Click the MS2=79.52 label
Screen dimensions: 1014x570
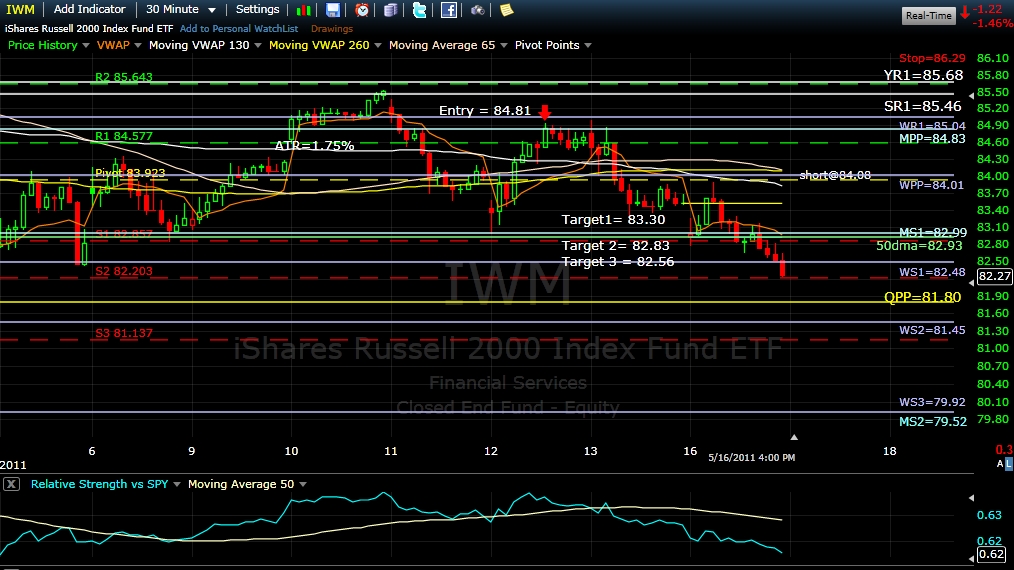pyautogui.click(x=933, y=421)
